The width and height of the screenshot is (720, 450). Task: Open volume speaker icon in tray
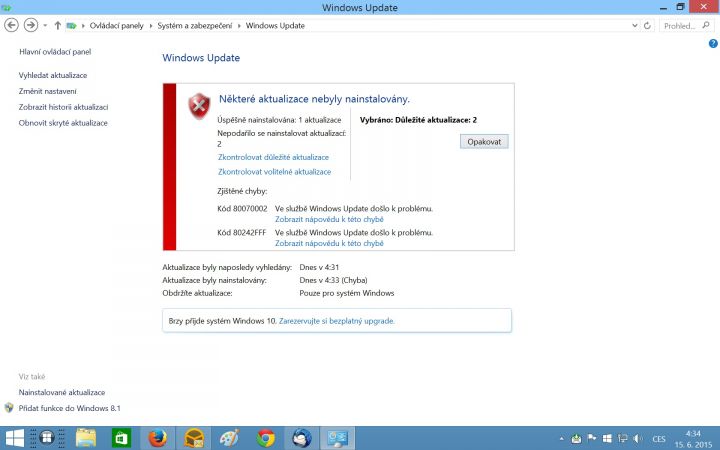coord(638,439)
